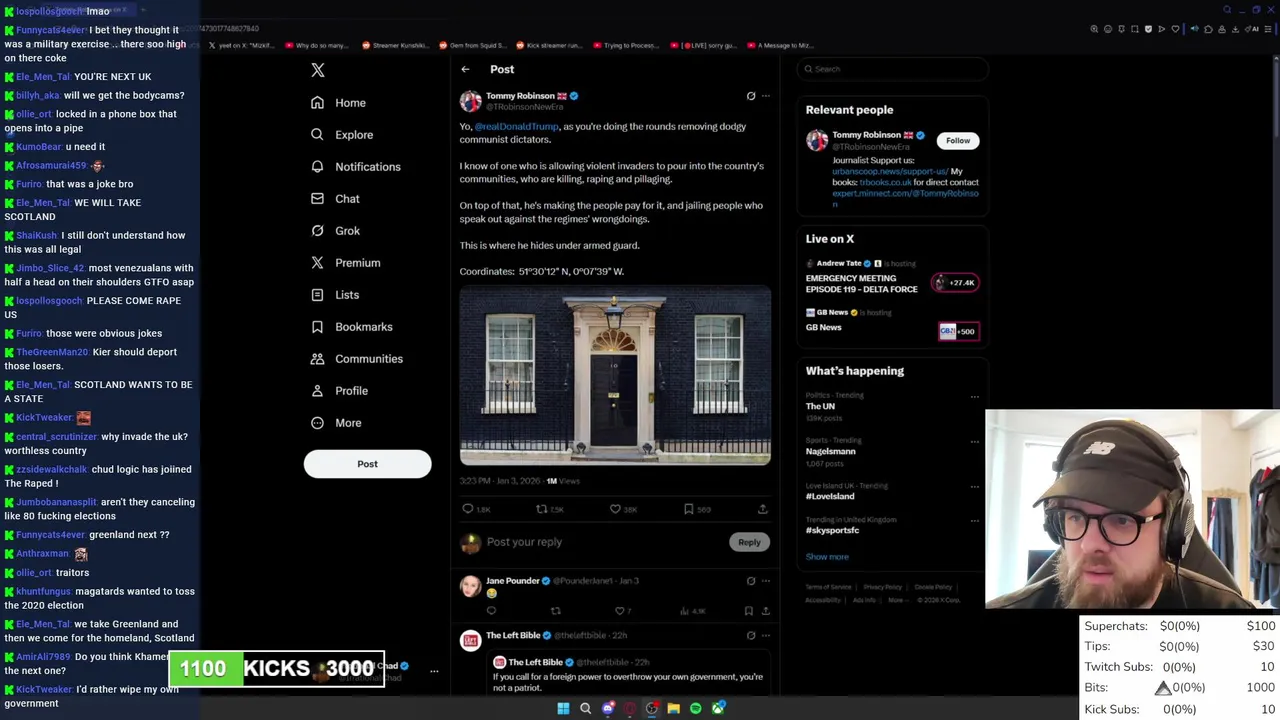Open the trending topic #LoveIsland
This screenshot has width=1280, height=720.
tap(830, 496)
